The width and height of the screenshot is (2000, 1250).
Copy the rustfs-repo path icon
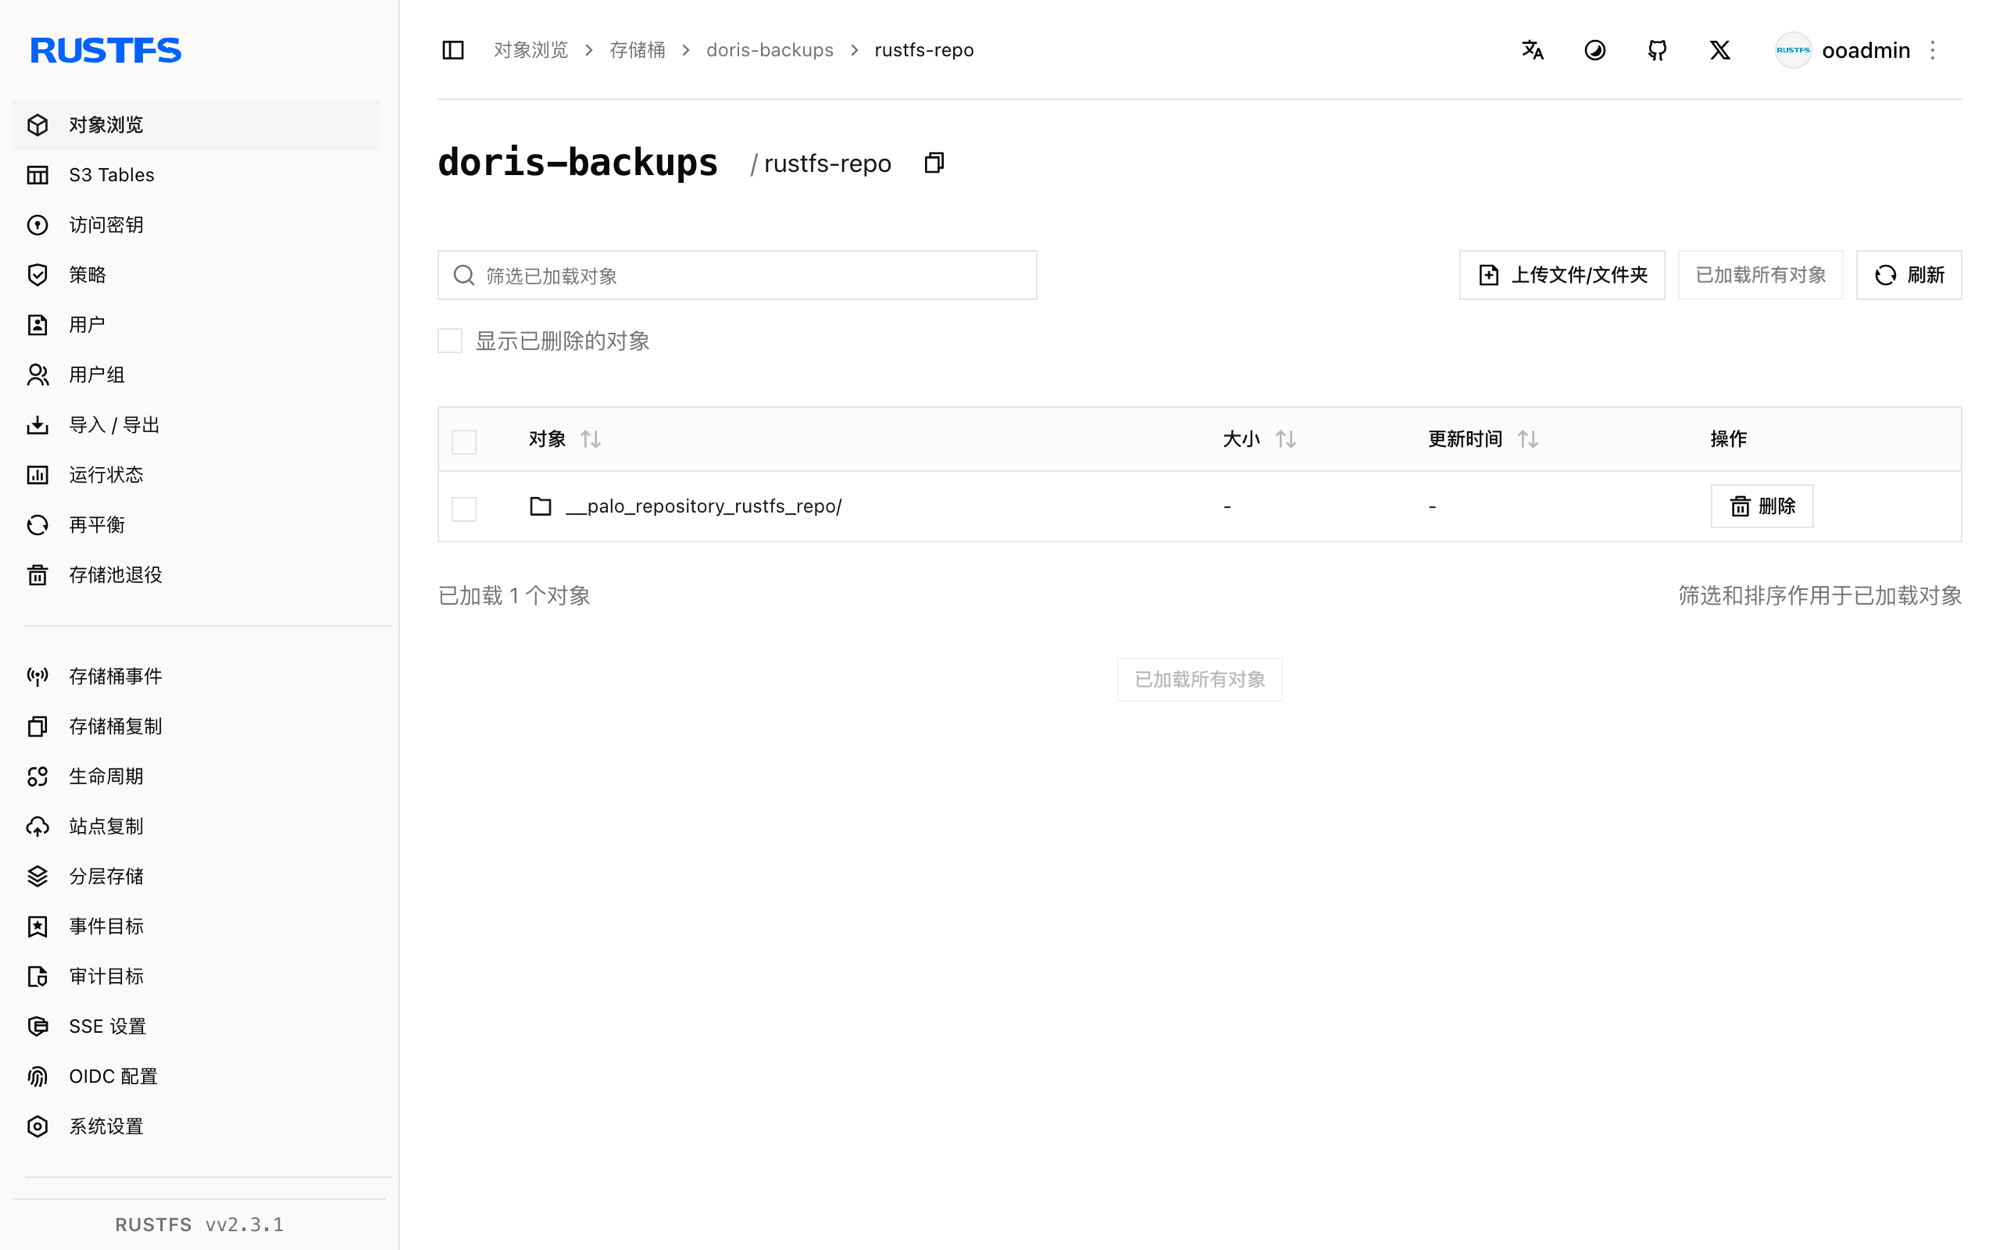click(x=934, y=163)
